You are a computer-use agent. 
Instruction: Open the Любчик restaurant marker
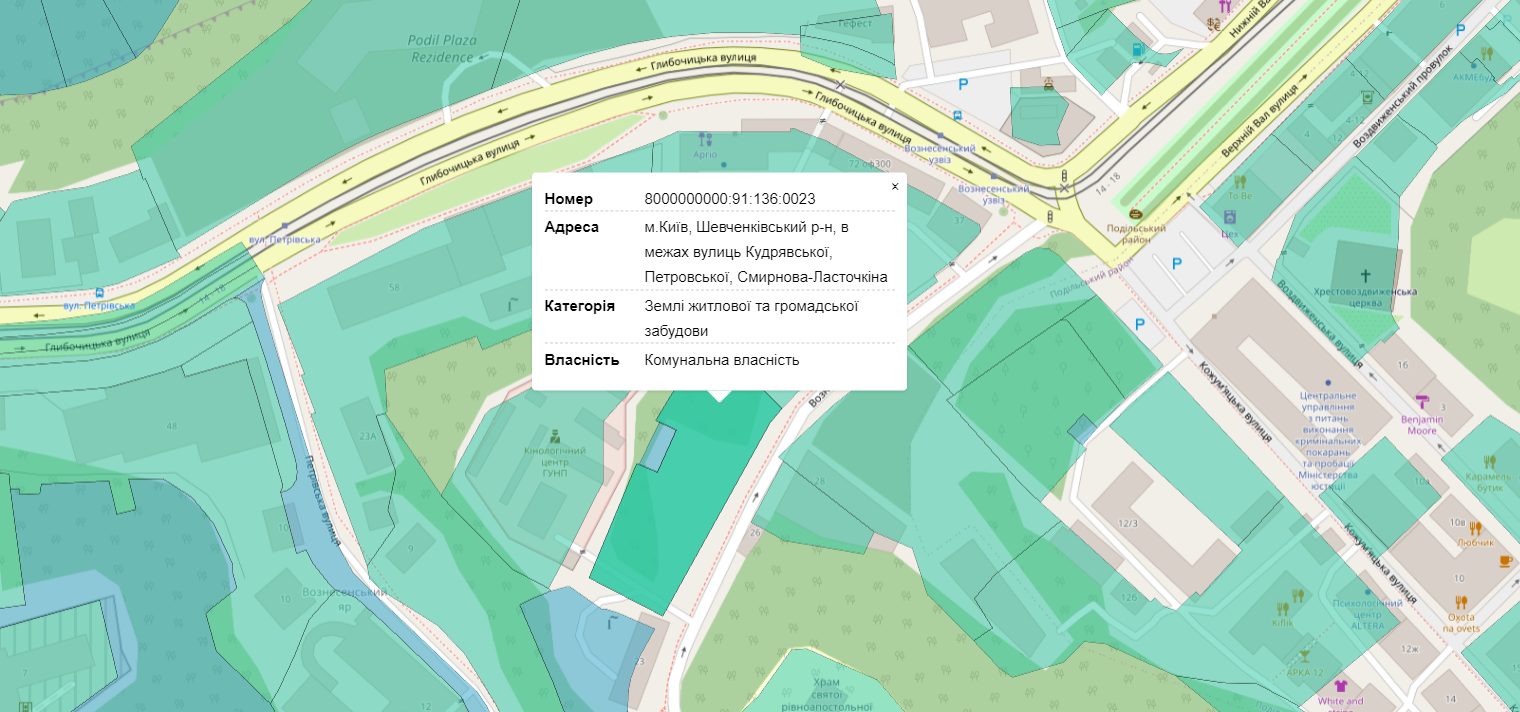1475,529
